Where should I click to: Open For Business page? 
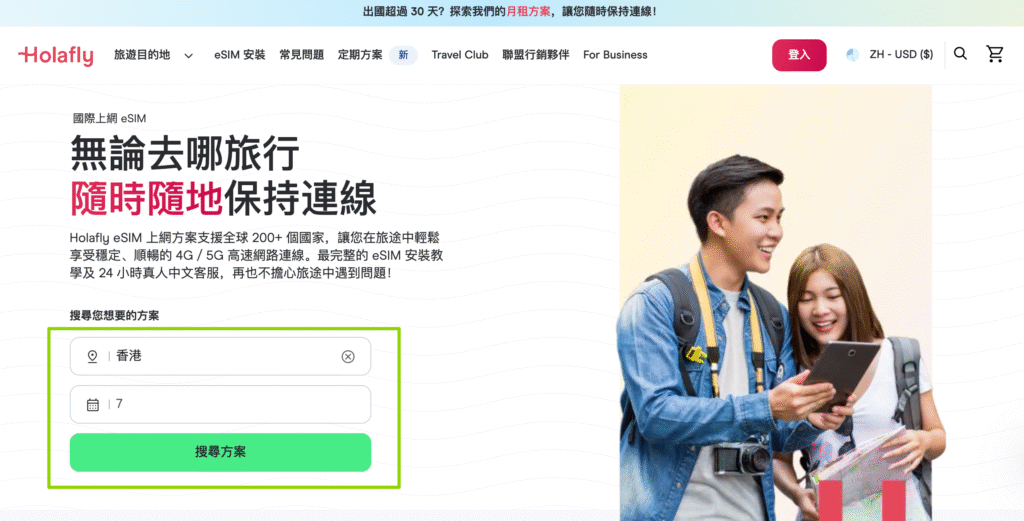pos(615,55)
